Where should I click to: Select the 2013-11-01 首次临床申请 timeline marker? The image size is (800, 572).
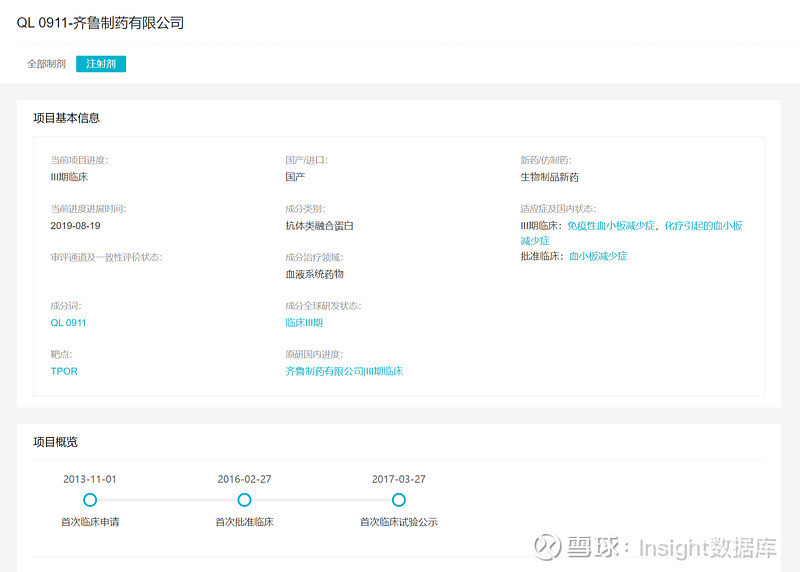click(x=90, y=500)
